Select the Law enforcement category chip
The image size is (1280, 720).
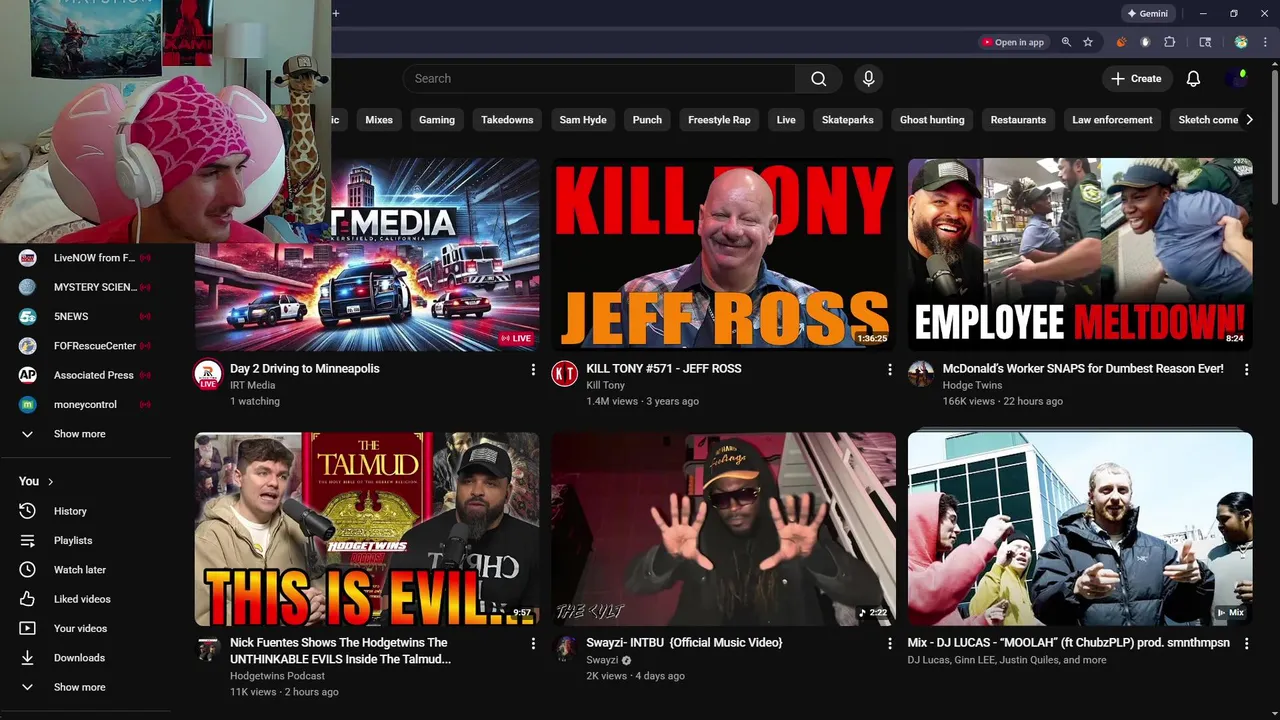(x=1112, y=120)
